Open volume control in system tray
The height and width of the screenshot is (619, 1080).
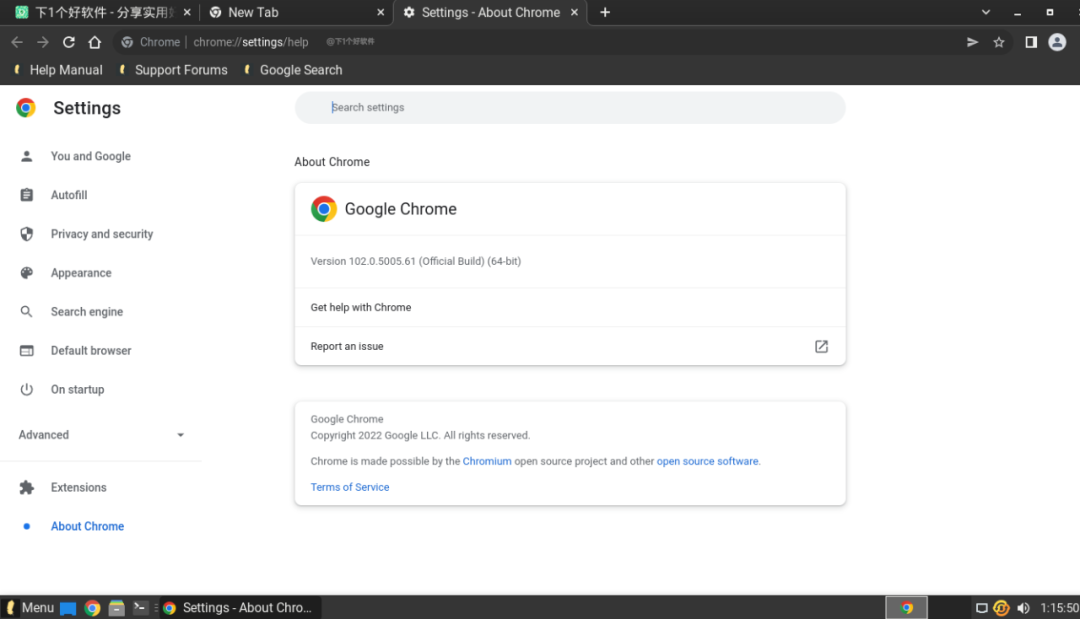pyautogui.click(x=1023, y=608)
